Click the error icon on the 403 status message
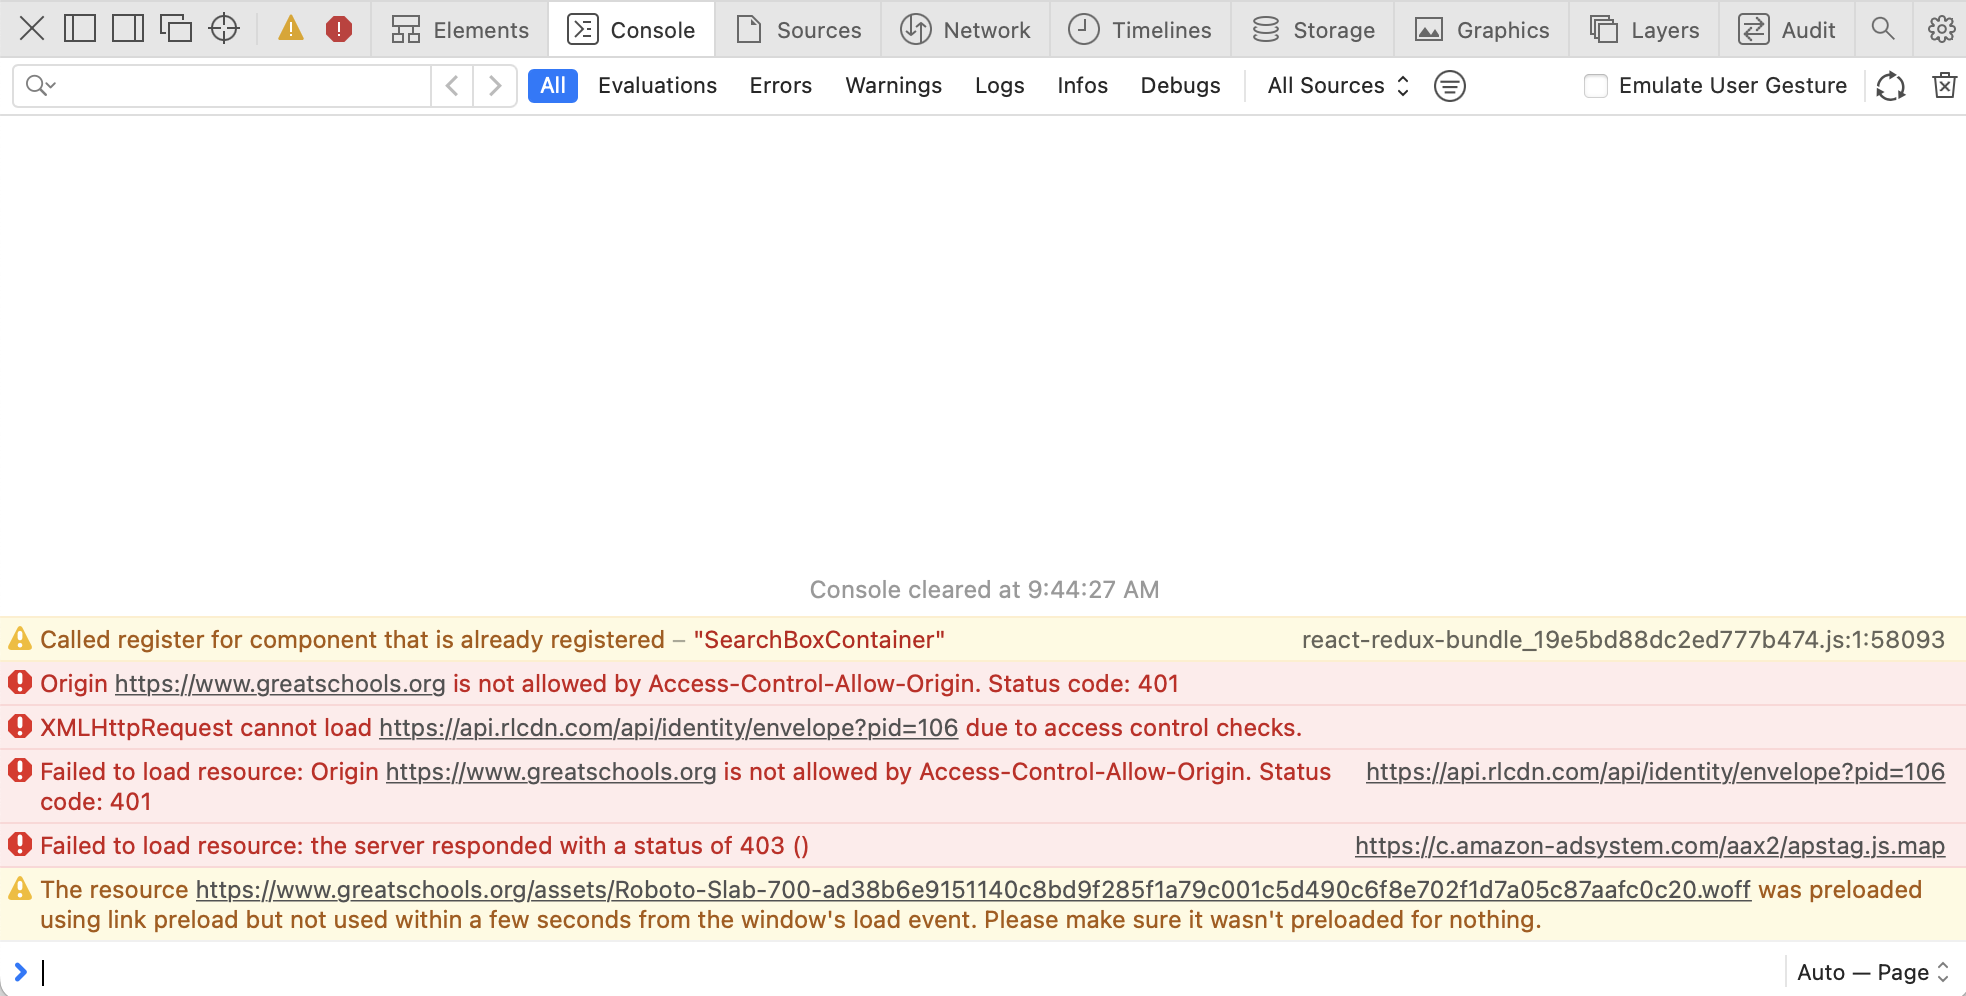 click(20, 845)
